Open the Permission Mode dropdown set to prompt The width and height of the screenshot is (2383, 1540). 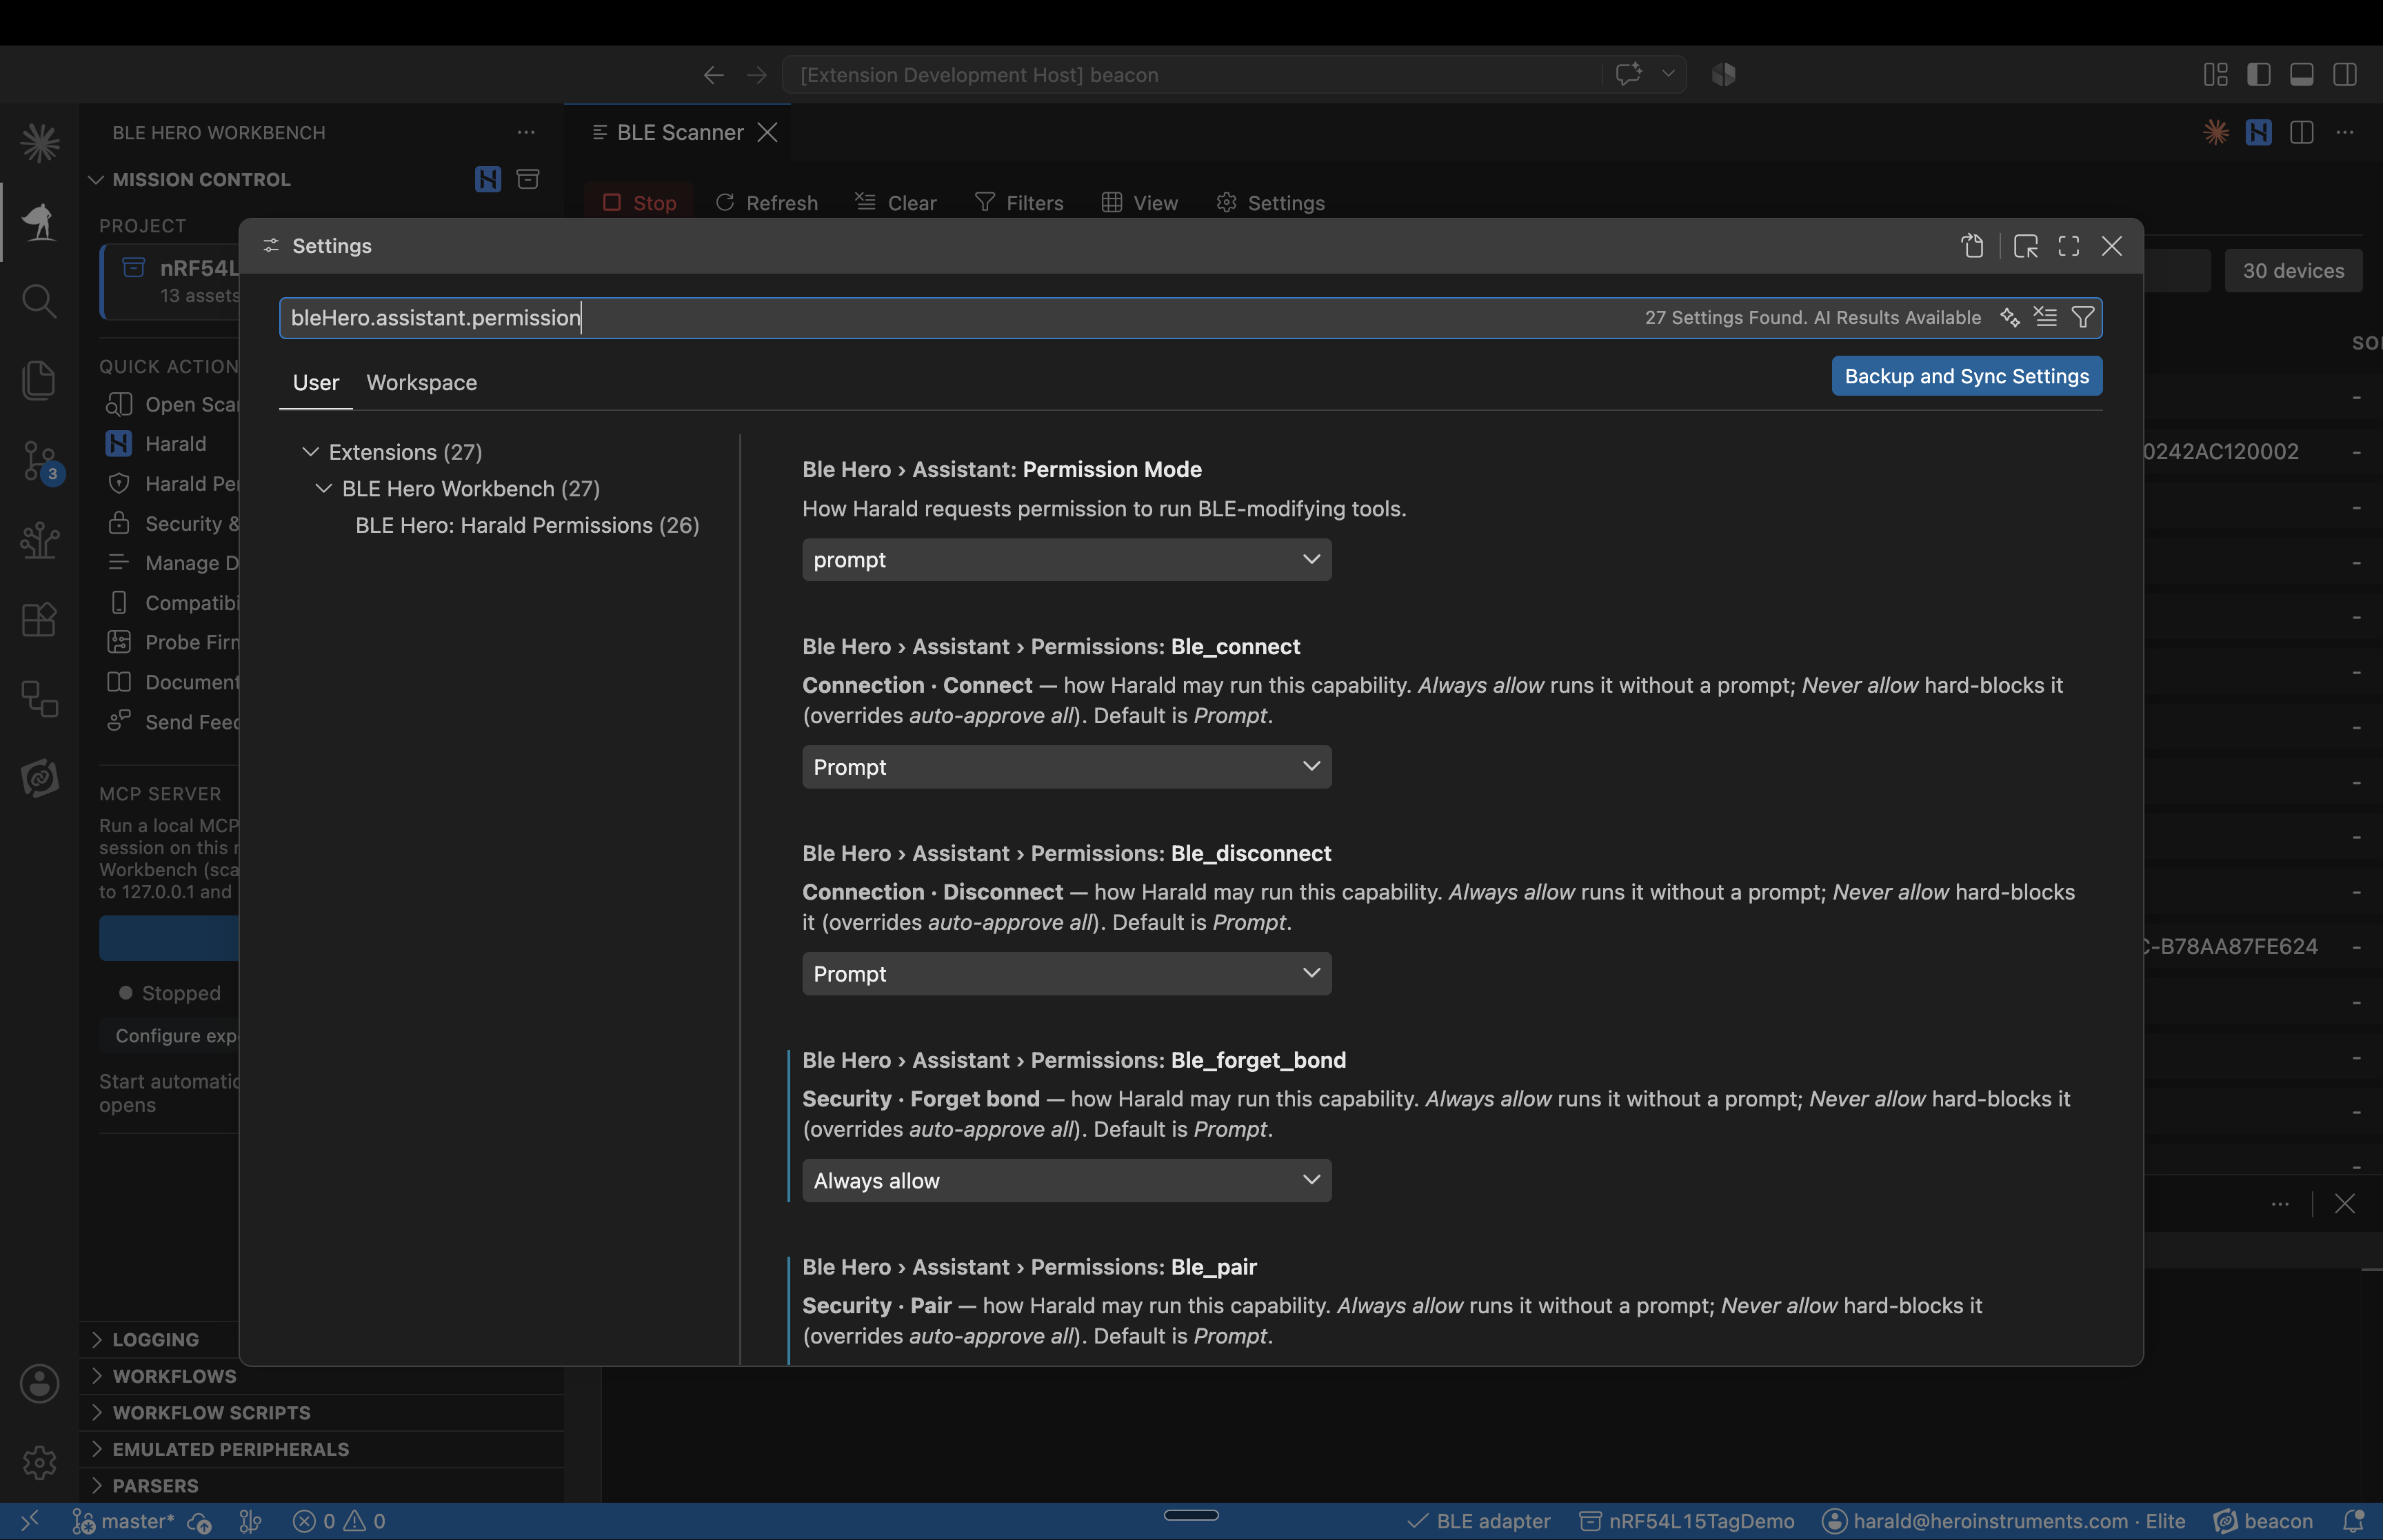(1066, 560)
